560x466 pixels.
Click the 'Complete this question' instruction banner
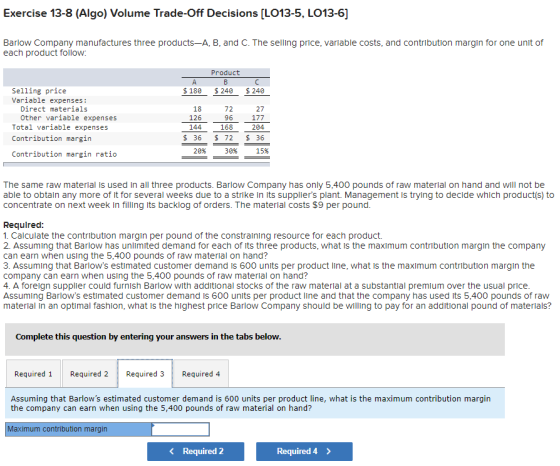(255, 339)
